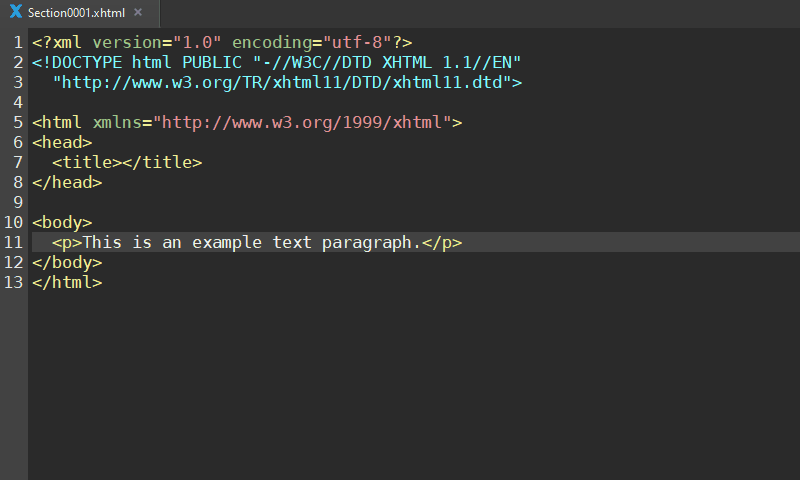Image resolution: width=800 pixels, height=480 pixels.
Task: Click line number 5 in the gutter
Action: 18,122
